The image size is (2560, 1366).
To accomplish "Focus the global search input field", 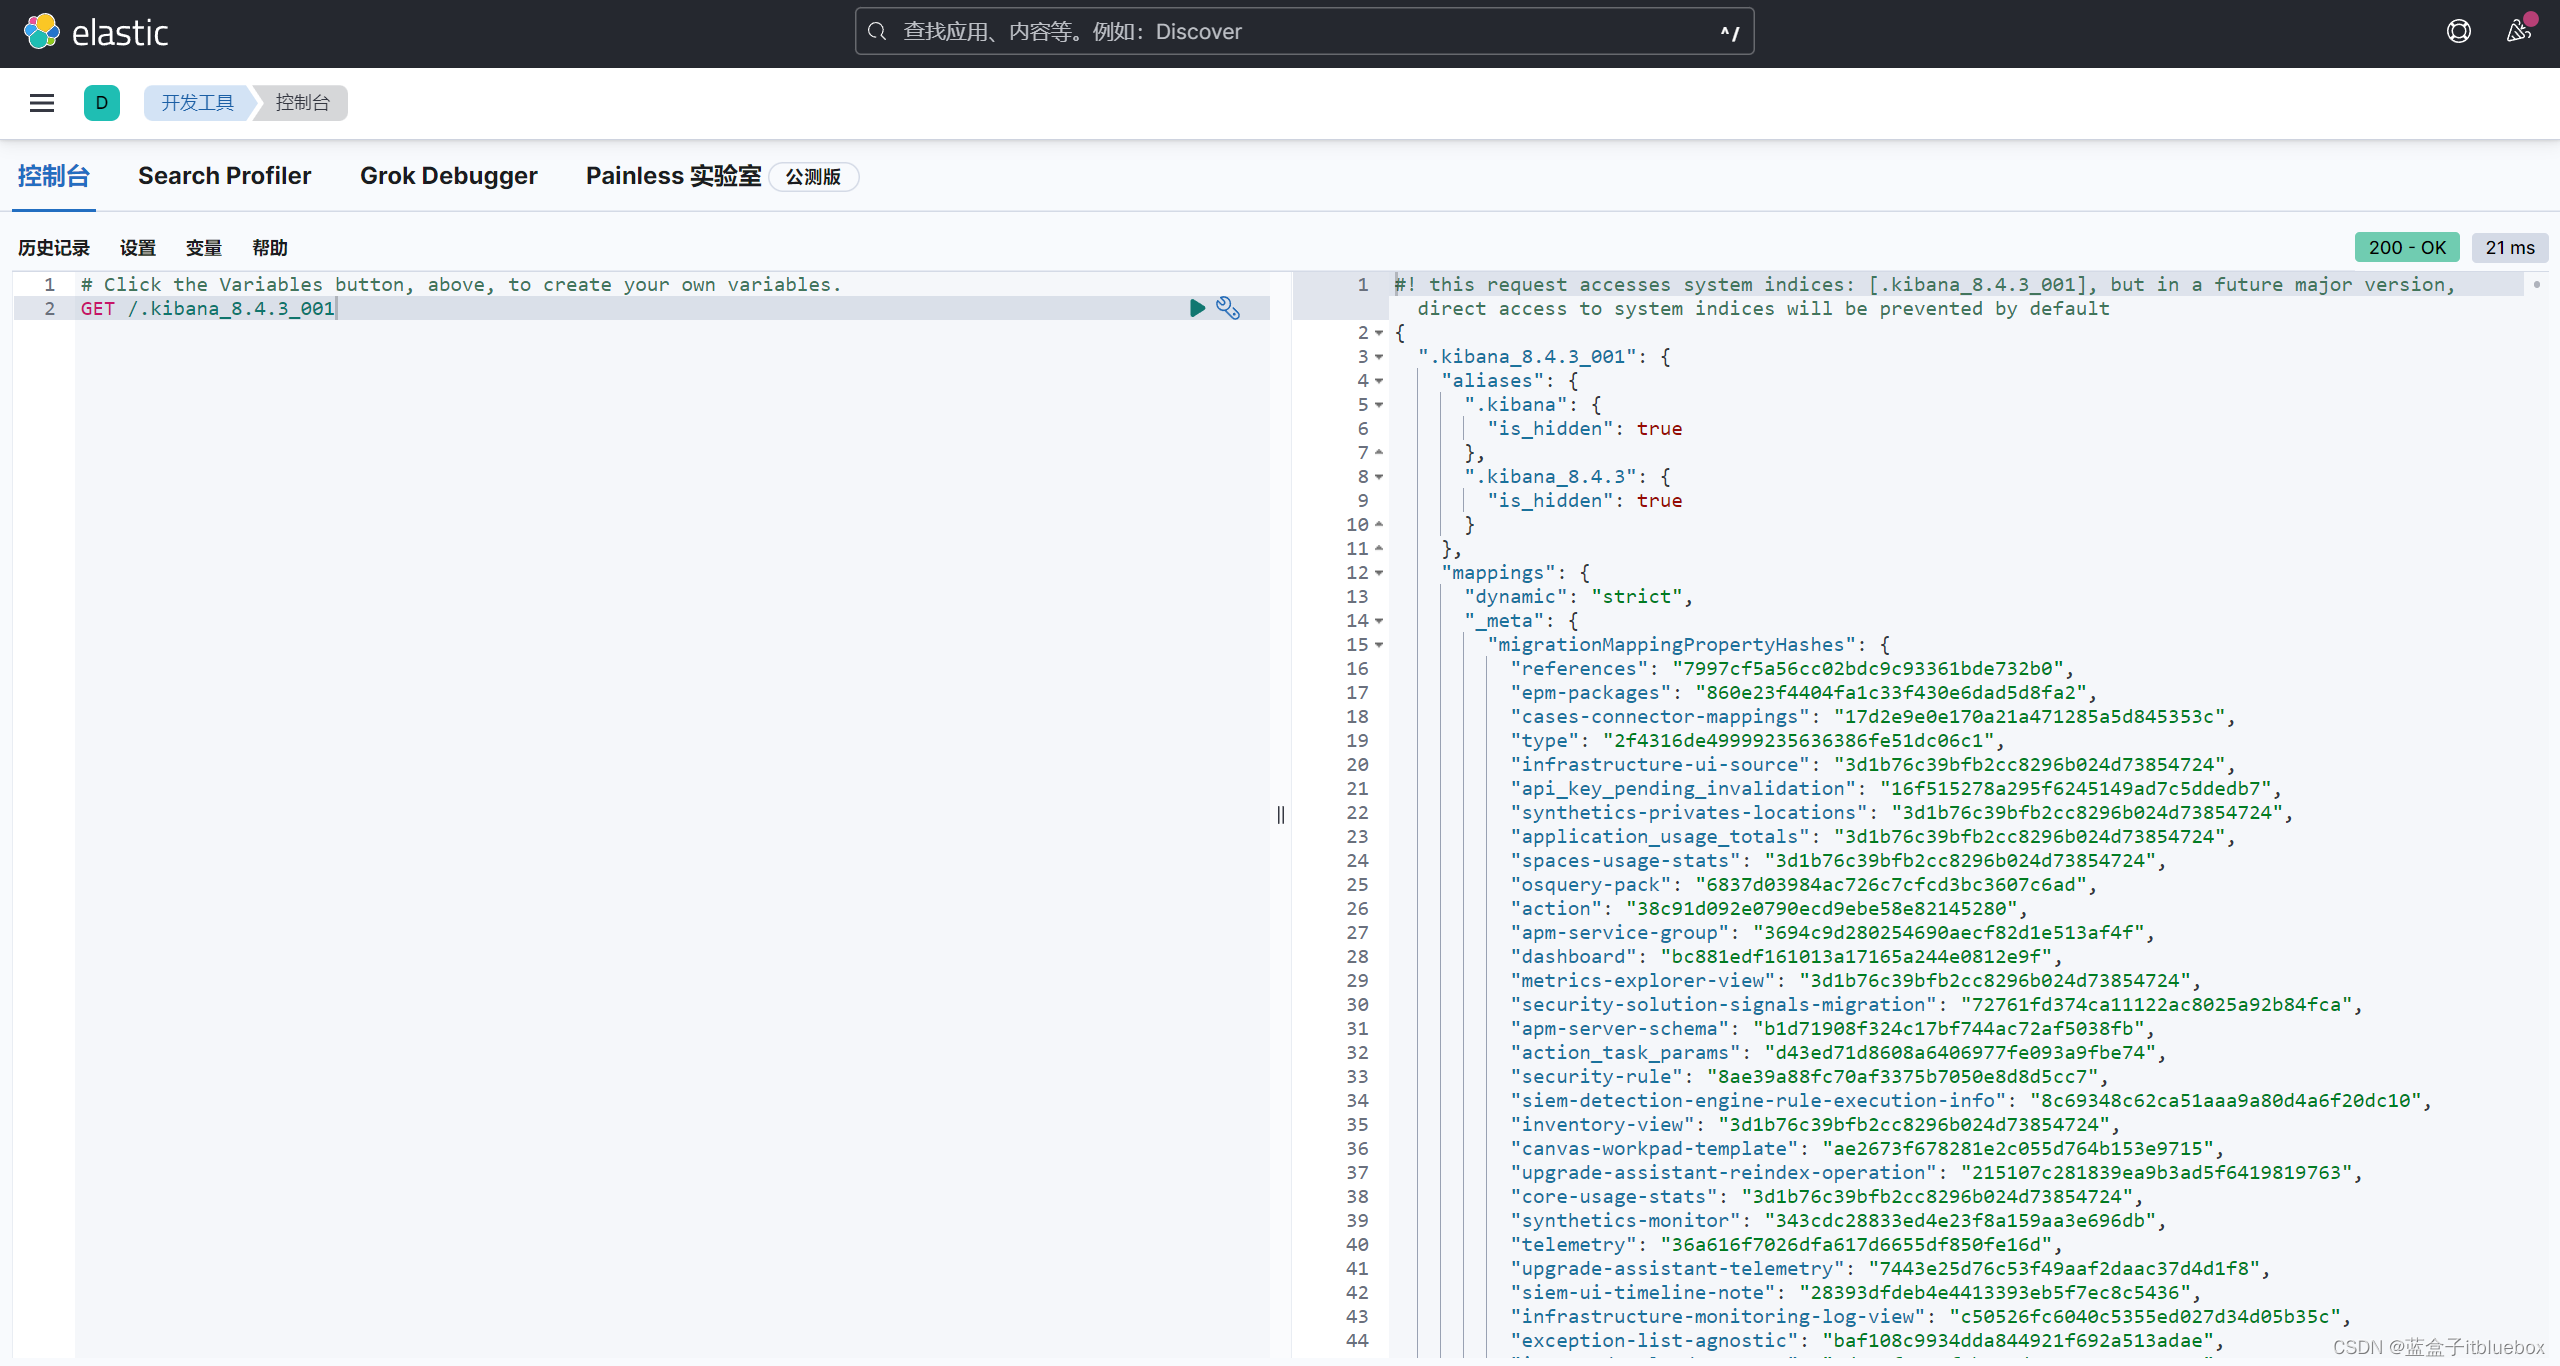I will [1300, 32].
